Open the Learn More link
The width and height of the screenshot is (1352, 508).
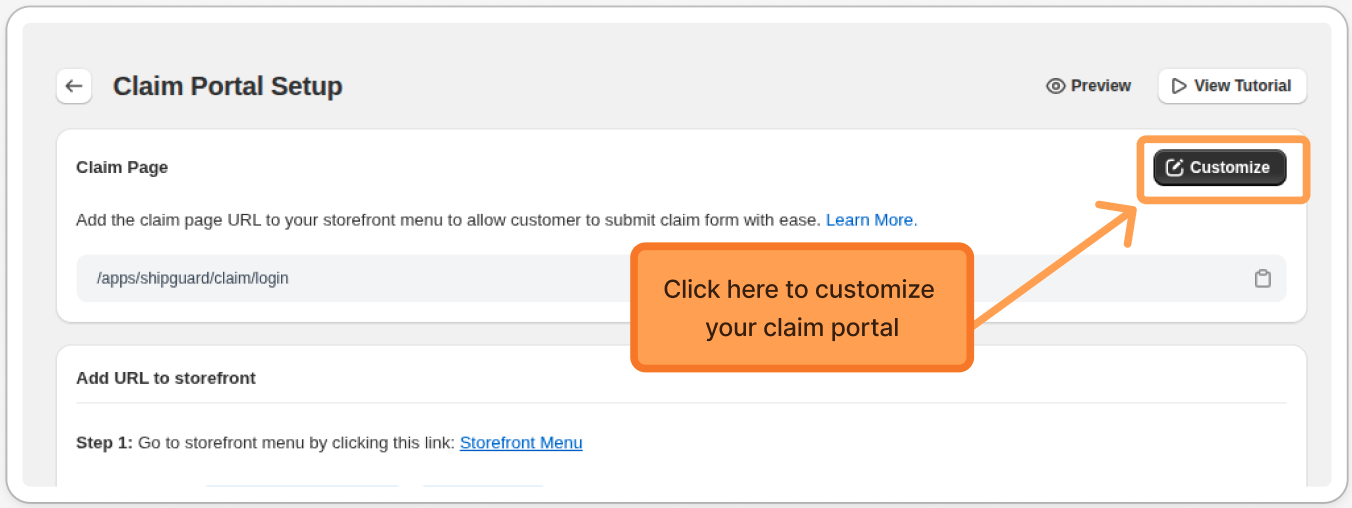pos(871,220)
